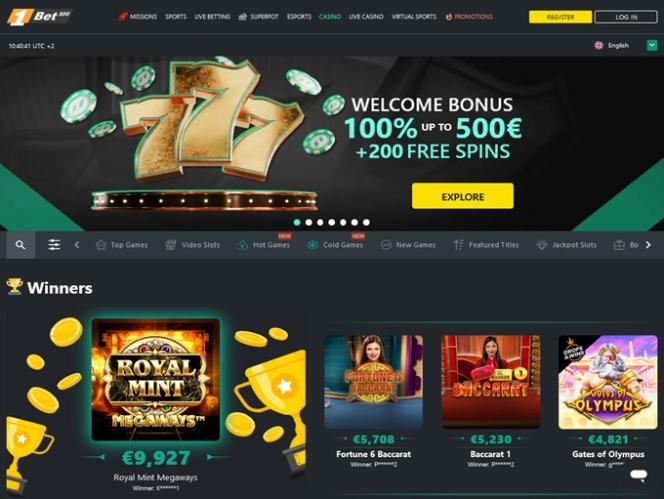
Task: Select the last banner slide dot
Action: pyautogui.click(x=366, y=222)
